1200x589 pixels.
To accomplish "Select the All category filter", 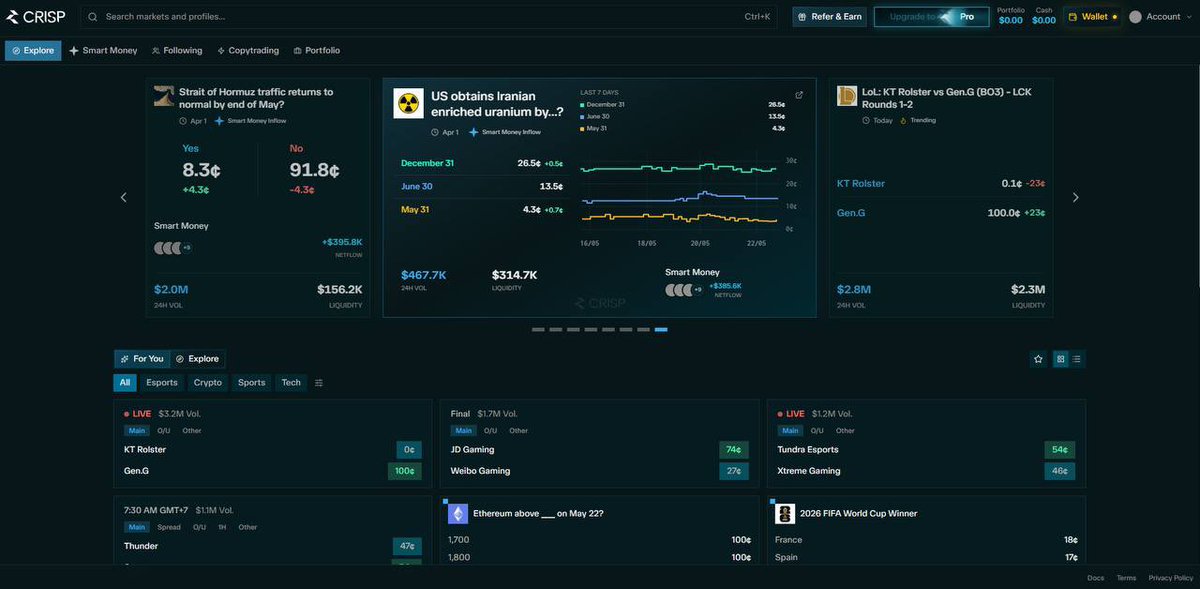I will pos(125,383).
